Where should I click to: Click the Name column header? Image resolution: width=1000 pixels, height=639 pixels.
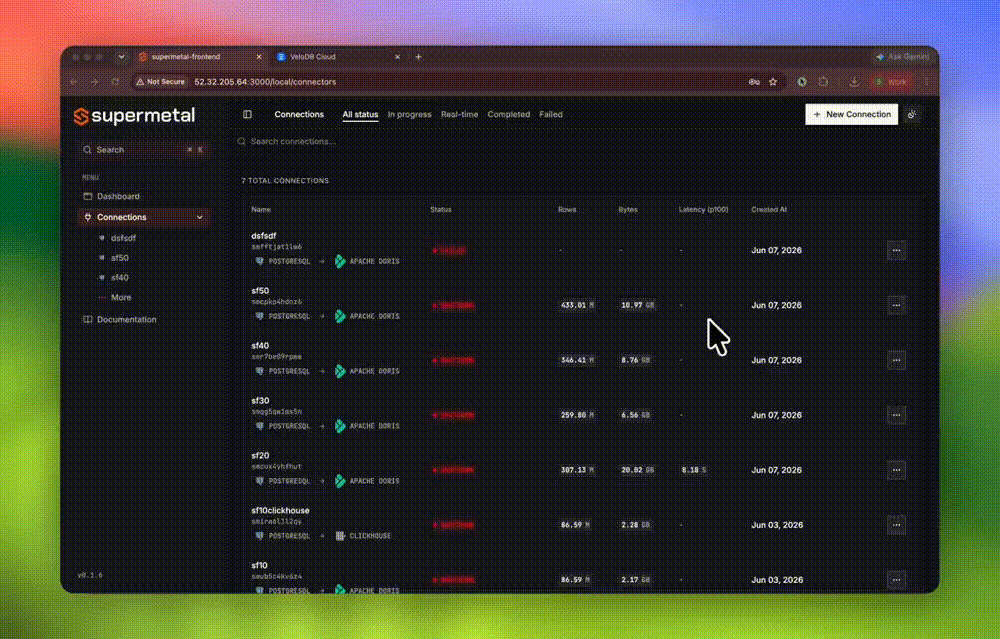(261, 209)
